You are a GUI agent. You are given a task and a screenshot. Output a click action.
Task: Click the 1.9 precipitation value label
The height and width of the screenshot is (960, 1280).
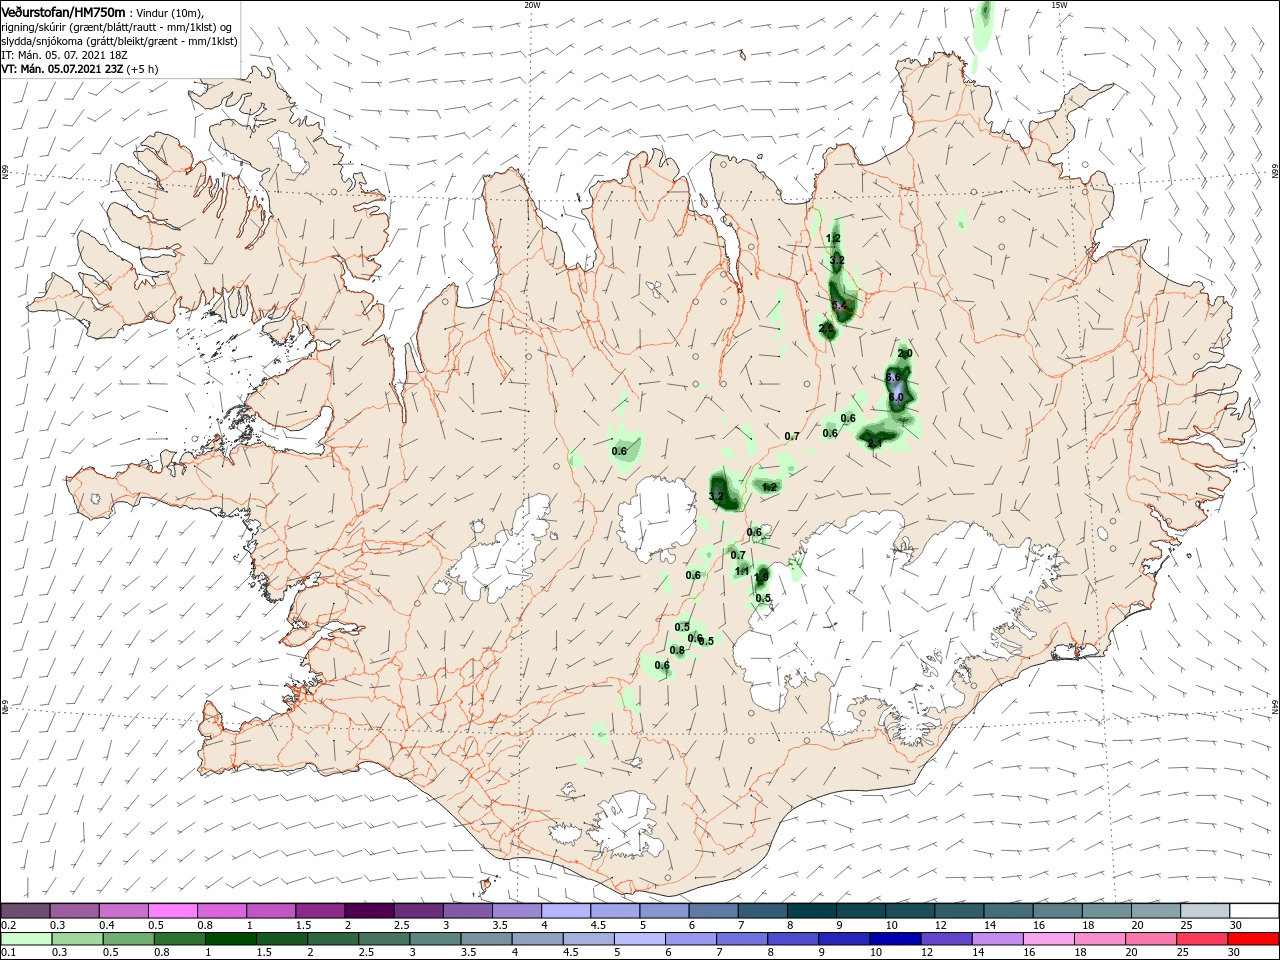761,576
